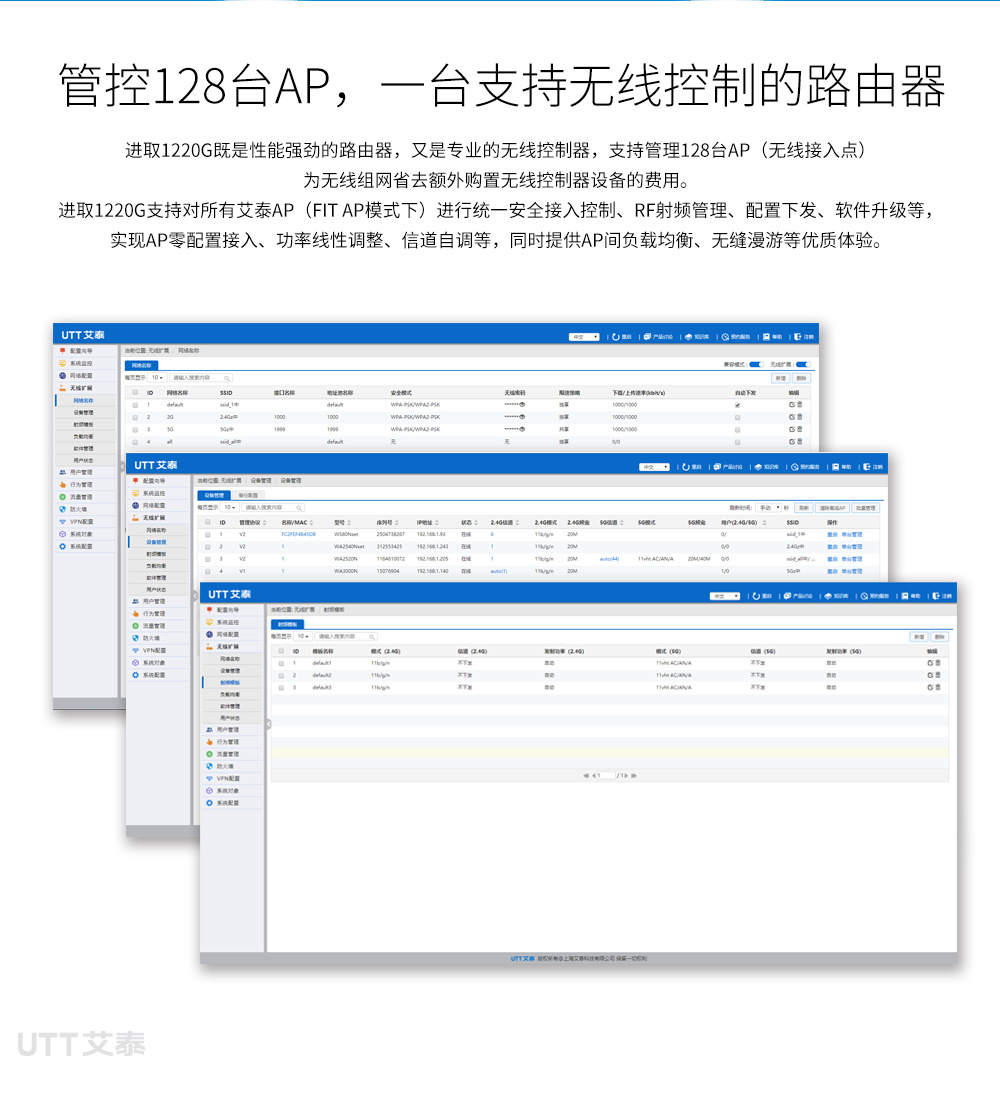Click the search box in the front window

[x=346, y=636]
